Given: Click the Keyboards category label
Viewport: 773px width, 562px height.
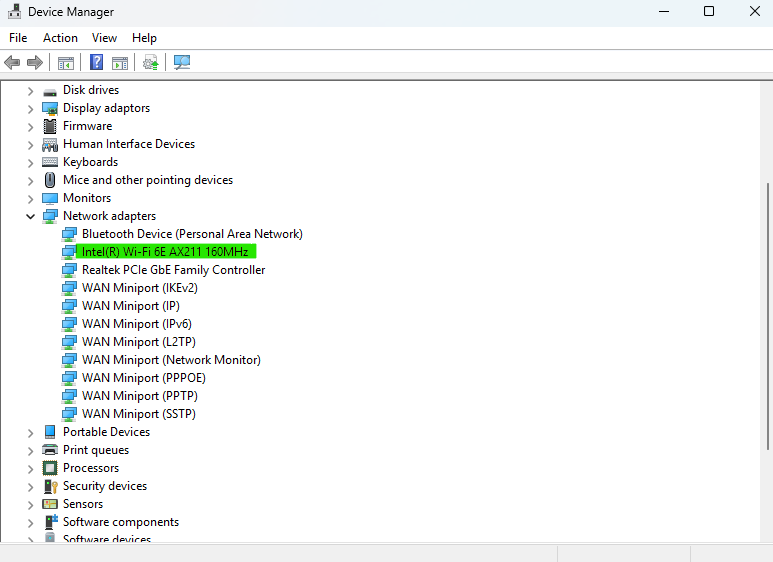Looking at the screenshot, I should coord(90,162).
